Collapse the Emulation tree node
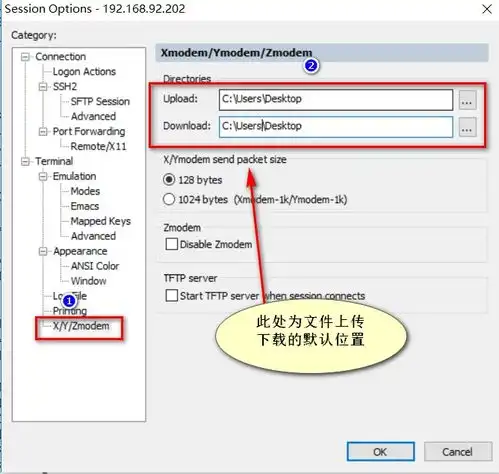Screen dimensions: 499x474 click(x=43, y=176)
